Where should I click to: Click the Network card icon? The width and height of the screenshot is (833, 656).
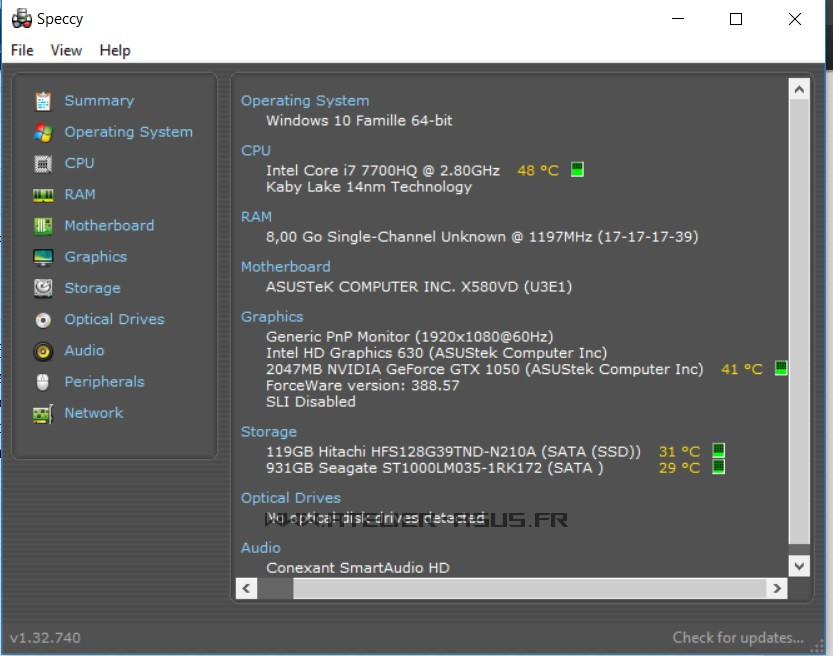pyautogui.click(x=43, y=414)
